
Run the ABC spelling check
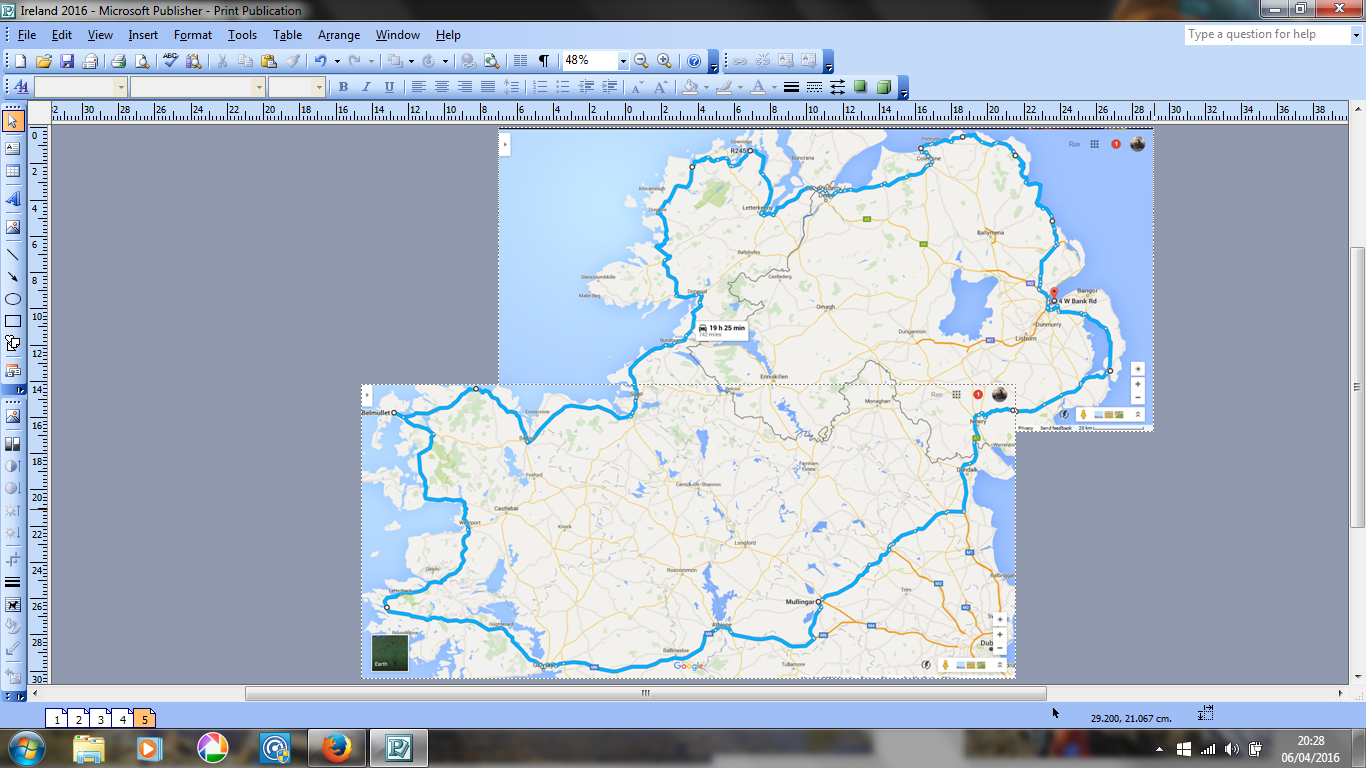tap(170, 61)
